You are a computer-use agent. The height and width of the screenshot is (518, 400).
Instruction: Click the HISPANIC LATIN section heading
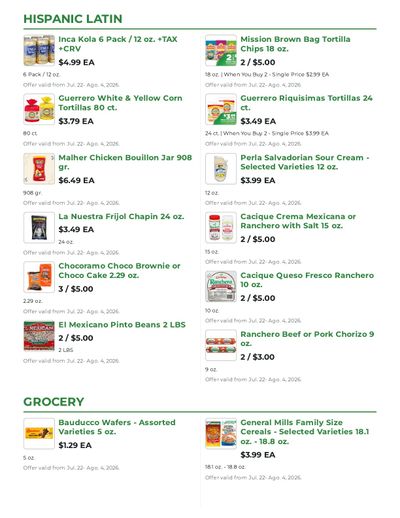pyautogui.click(x=73, y=19)
